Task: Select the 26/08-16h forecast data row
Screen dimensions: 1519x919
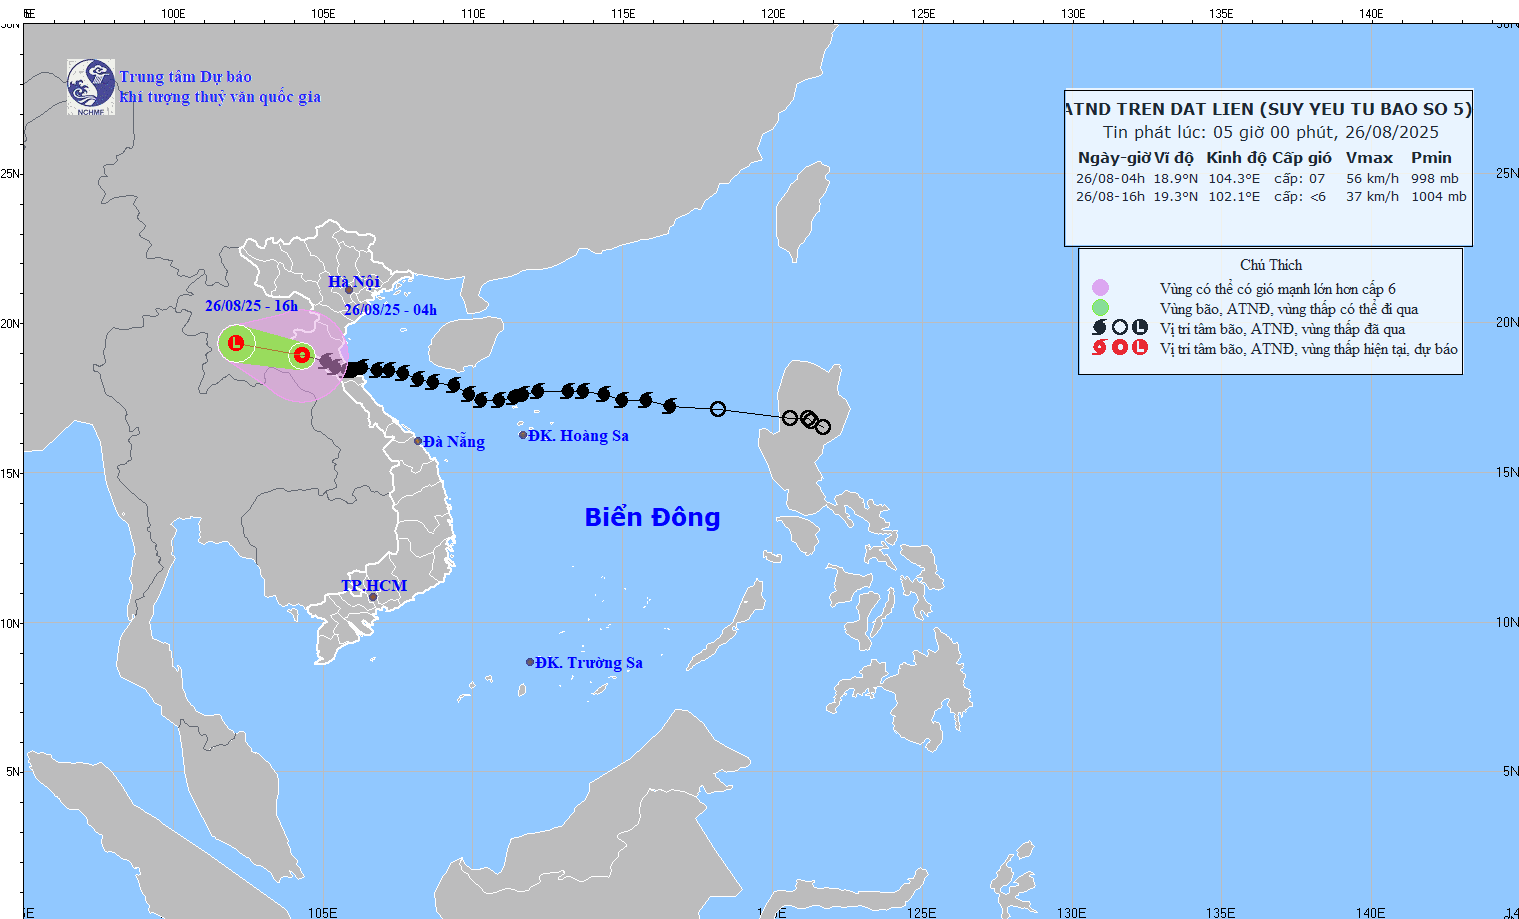Action: (1263, 197)
